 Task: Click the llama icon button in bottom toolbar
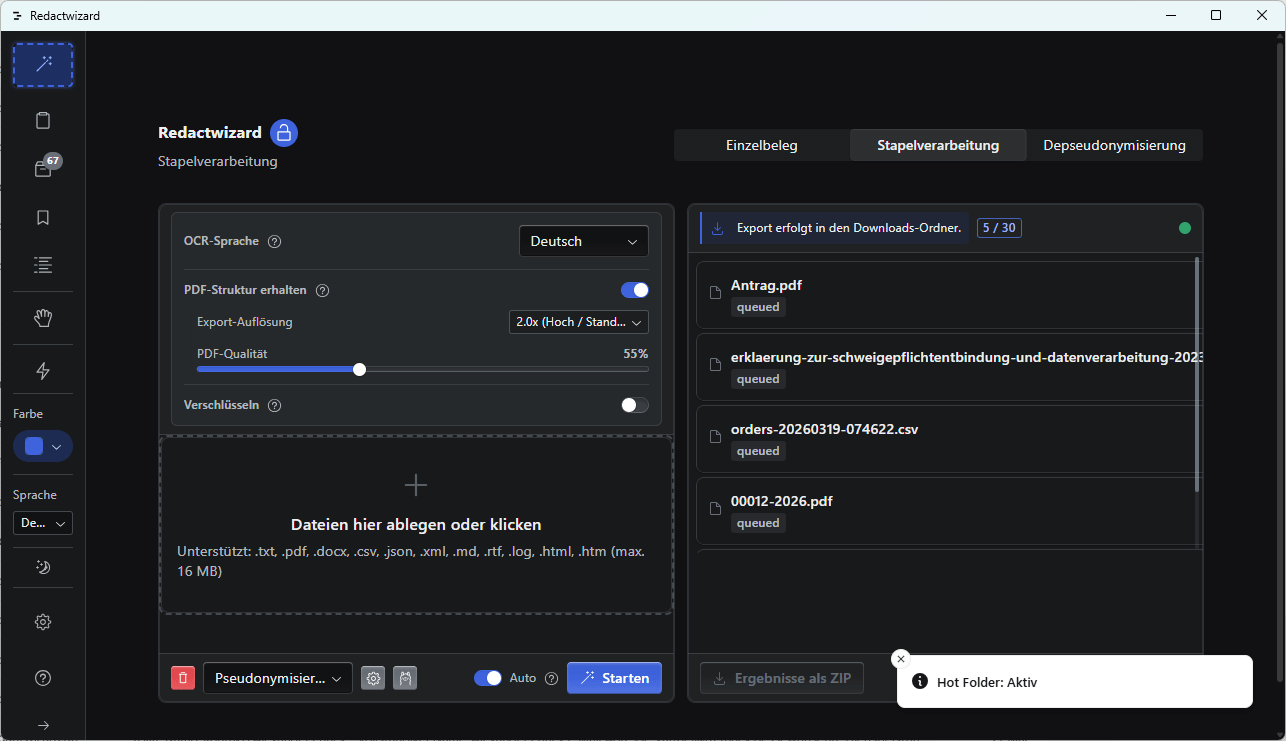(405, 678)
